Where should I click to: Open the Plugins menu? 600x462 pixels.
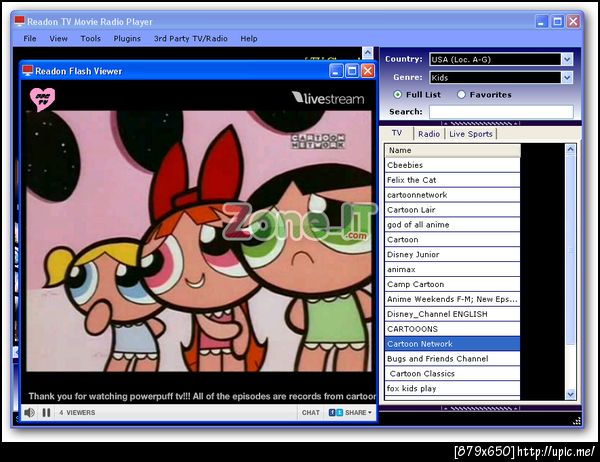(127, 39)
